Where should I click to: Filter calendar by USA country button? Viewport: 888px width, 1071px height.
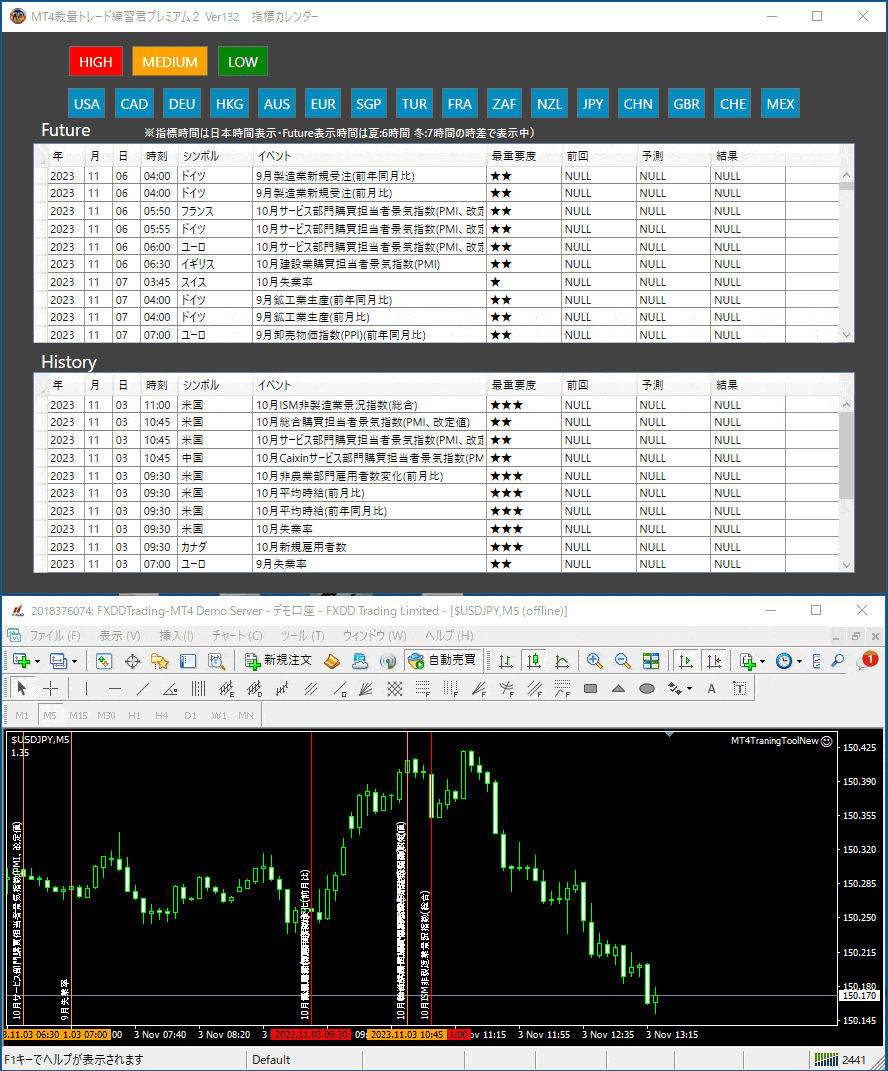(x=87, y=104)
